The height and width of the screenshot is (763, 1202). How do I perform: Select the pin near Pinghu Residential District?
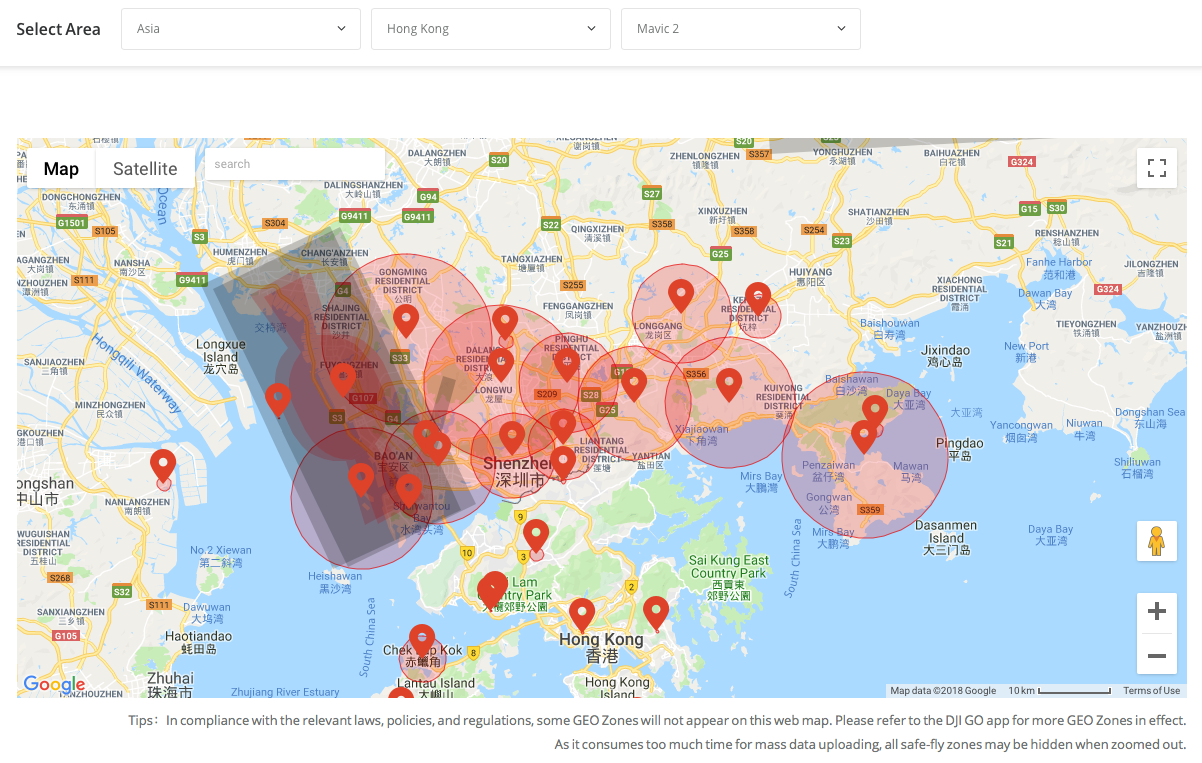567,364
